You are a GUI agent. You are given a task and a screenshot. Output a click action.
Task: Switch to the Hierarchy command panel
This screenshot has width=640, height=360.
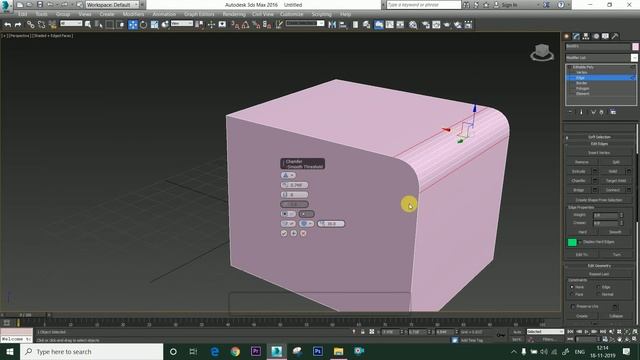pyautogui.click(x=586, y=36)
